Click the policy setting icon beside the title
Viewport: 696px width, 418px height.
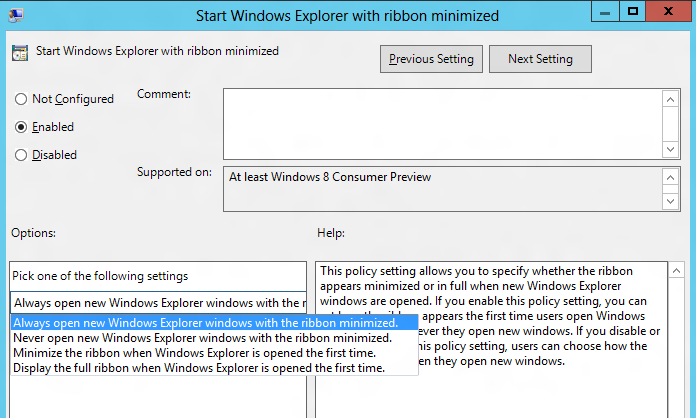tap(20, 53)
